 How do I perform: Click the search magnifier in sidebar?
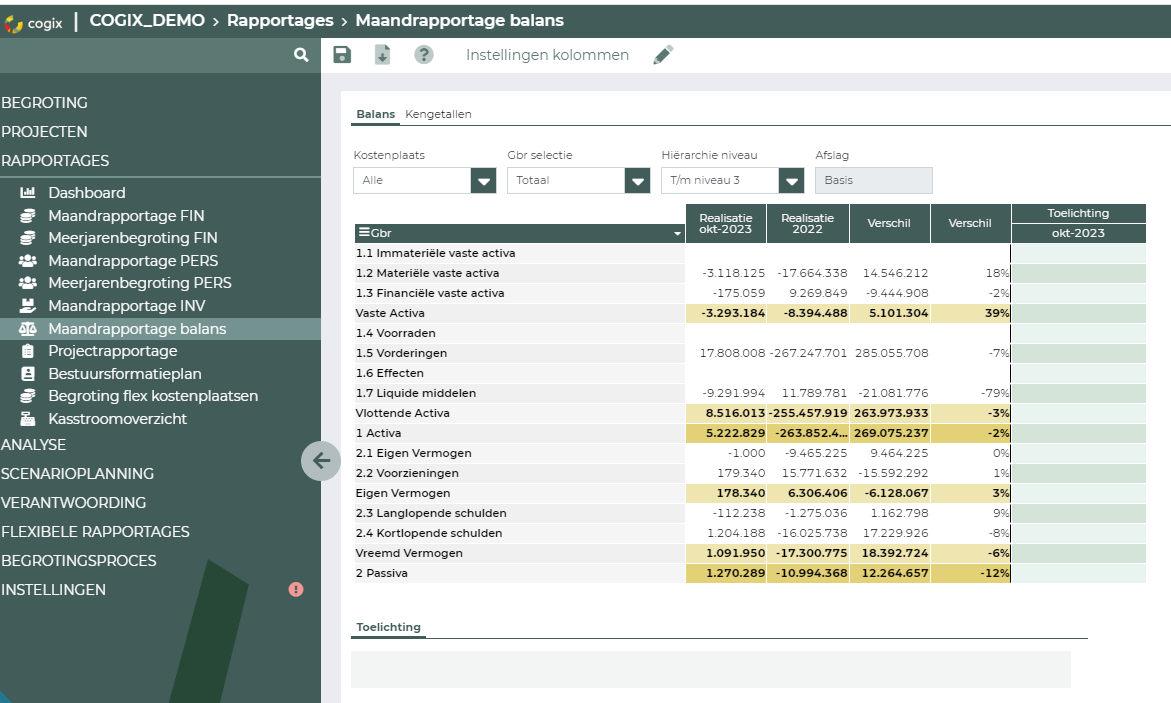(301, 56)
